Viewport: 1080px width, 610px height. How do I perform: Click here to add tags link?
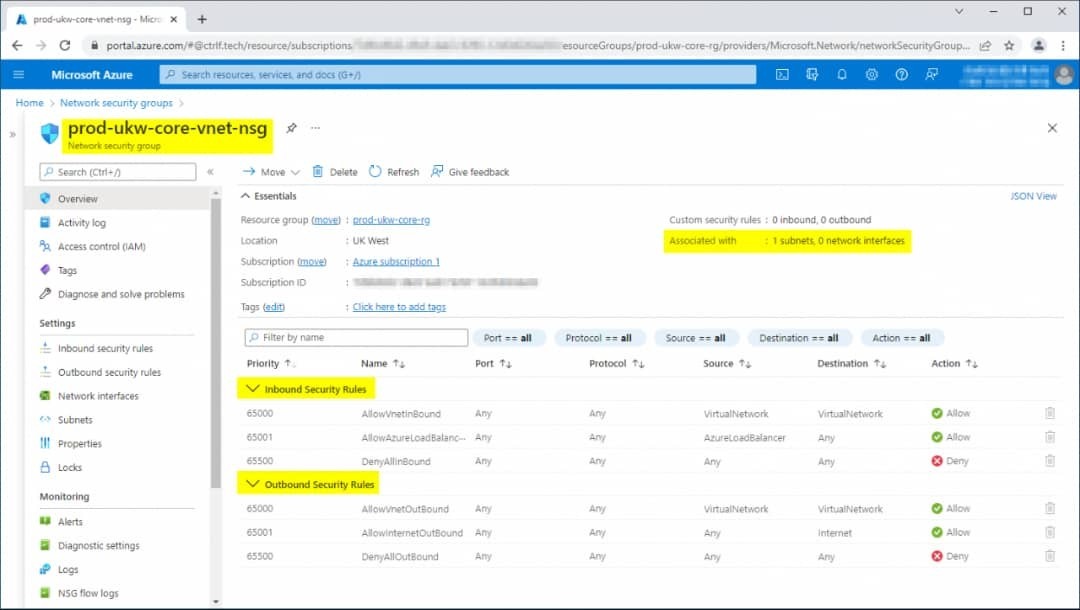(x=399, y=307)
